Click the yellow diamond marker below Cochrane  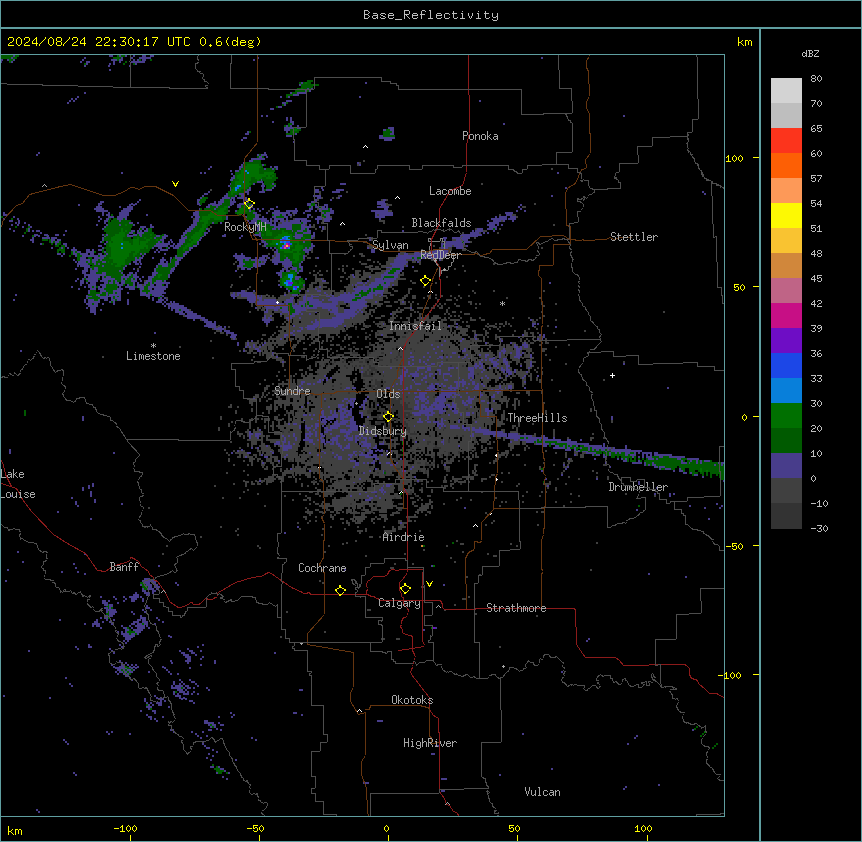(x=340, y=590)
